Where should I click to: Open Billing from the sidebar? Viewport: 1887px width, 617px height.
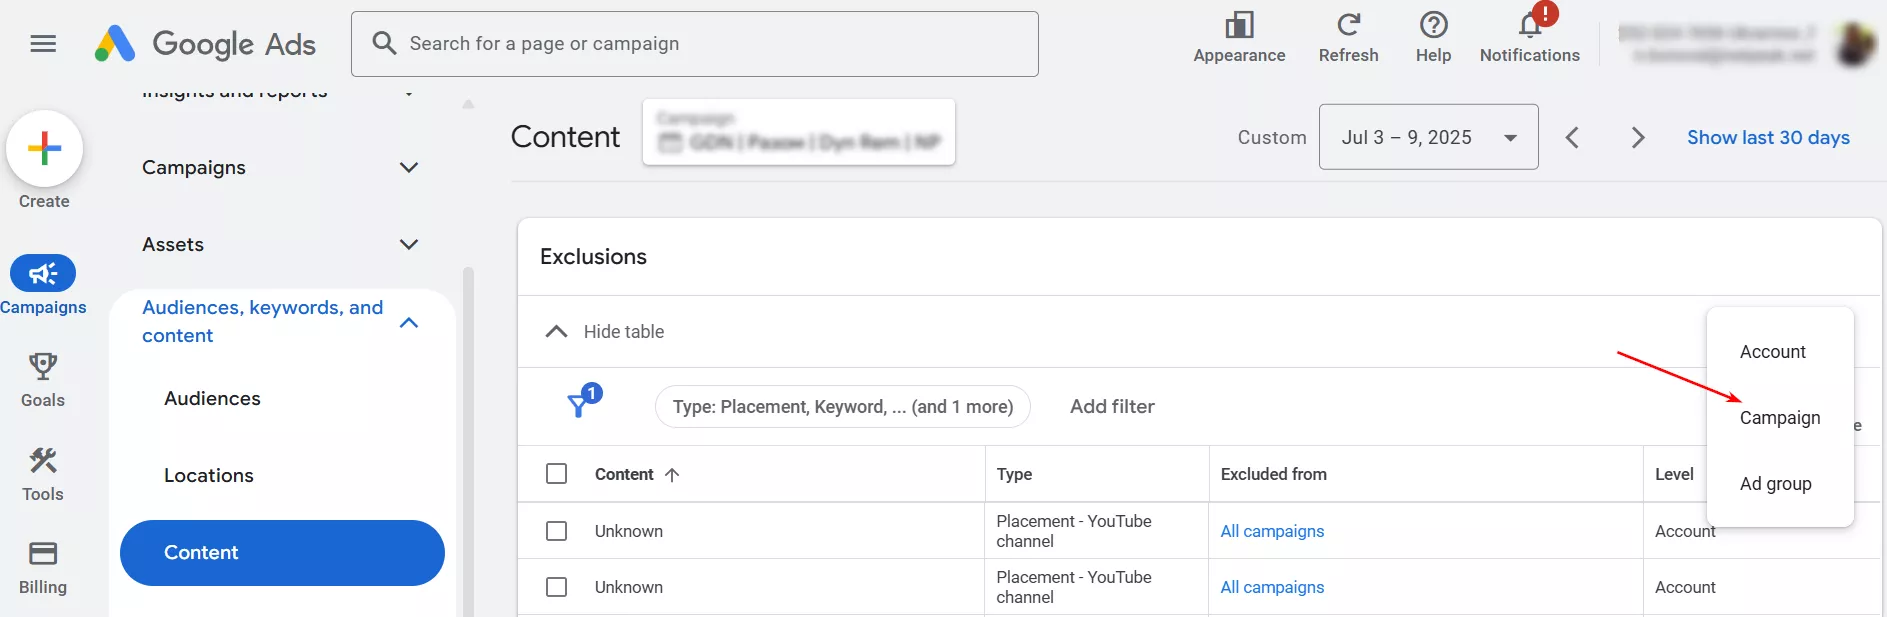pos(43,555)
